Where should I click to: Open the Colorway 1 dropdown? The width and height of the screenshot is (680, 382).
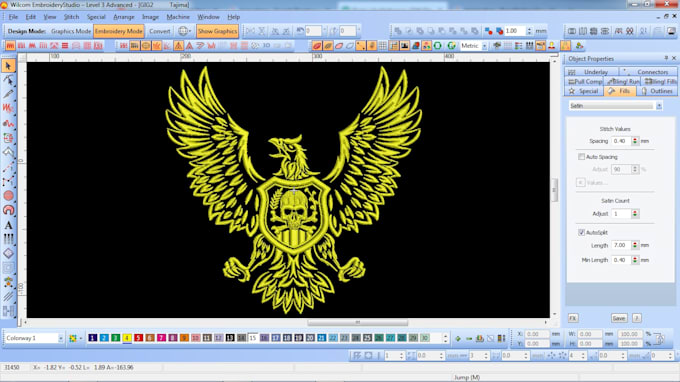tap(61, 338)
